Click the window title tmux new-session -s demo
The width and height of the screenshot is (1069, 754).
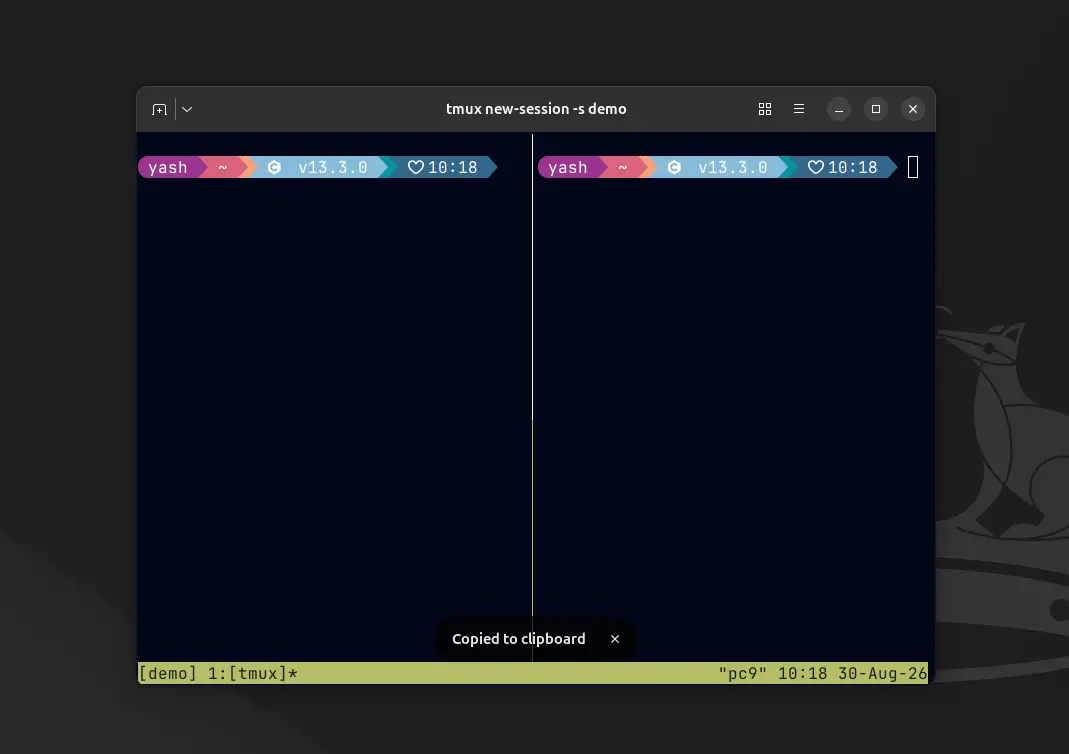point(536,109)
